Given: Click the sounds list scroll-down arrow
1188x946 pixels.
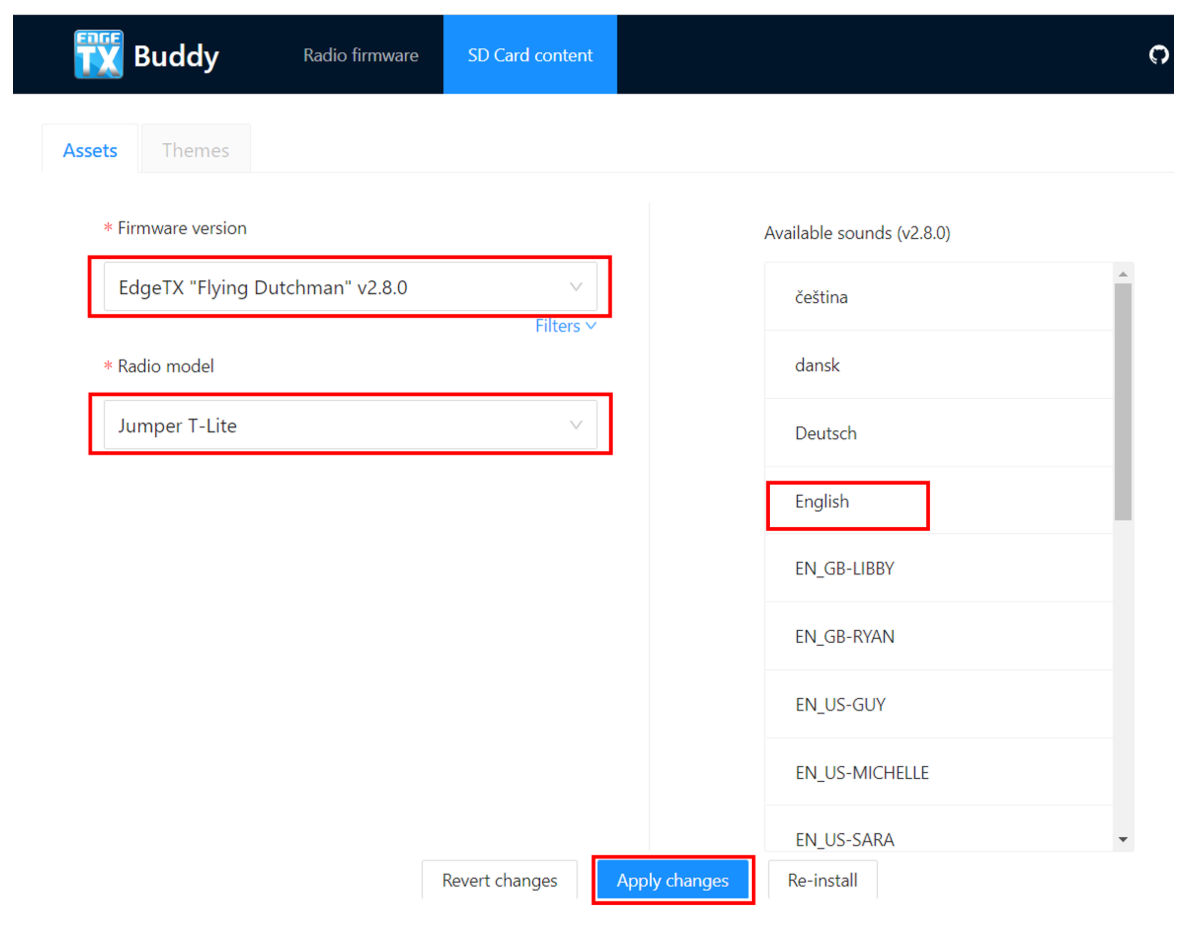Looking at the screenshot, I should (x=1123, y=839).
